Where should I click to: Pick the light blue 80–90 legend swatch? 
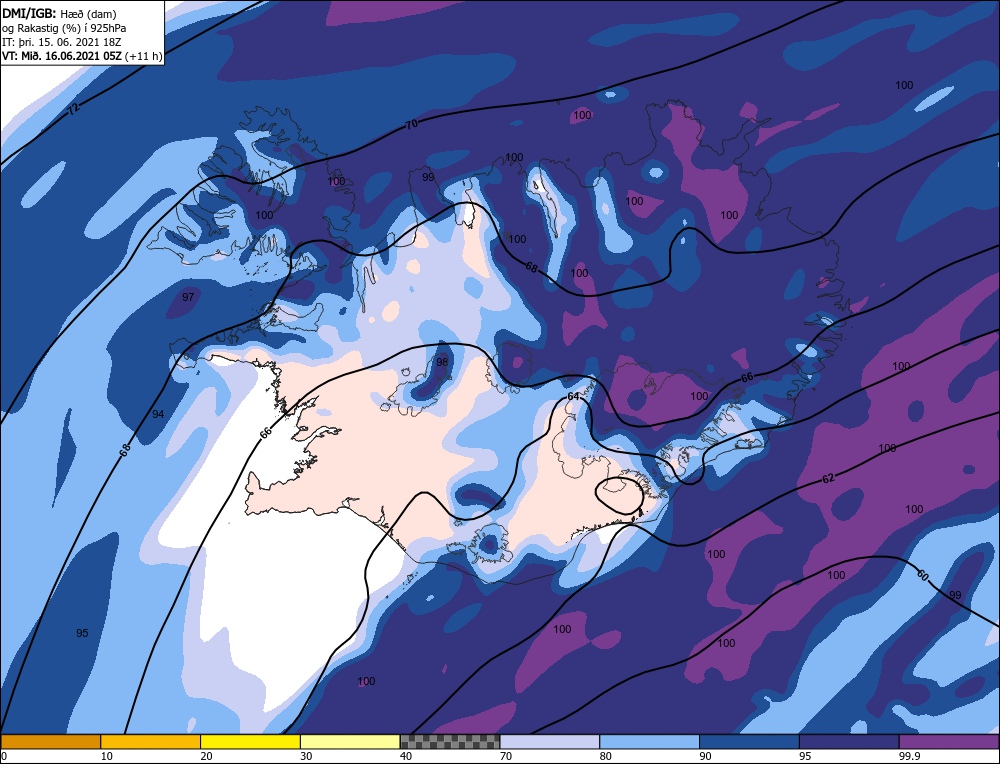[x=649, y=742]
